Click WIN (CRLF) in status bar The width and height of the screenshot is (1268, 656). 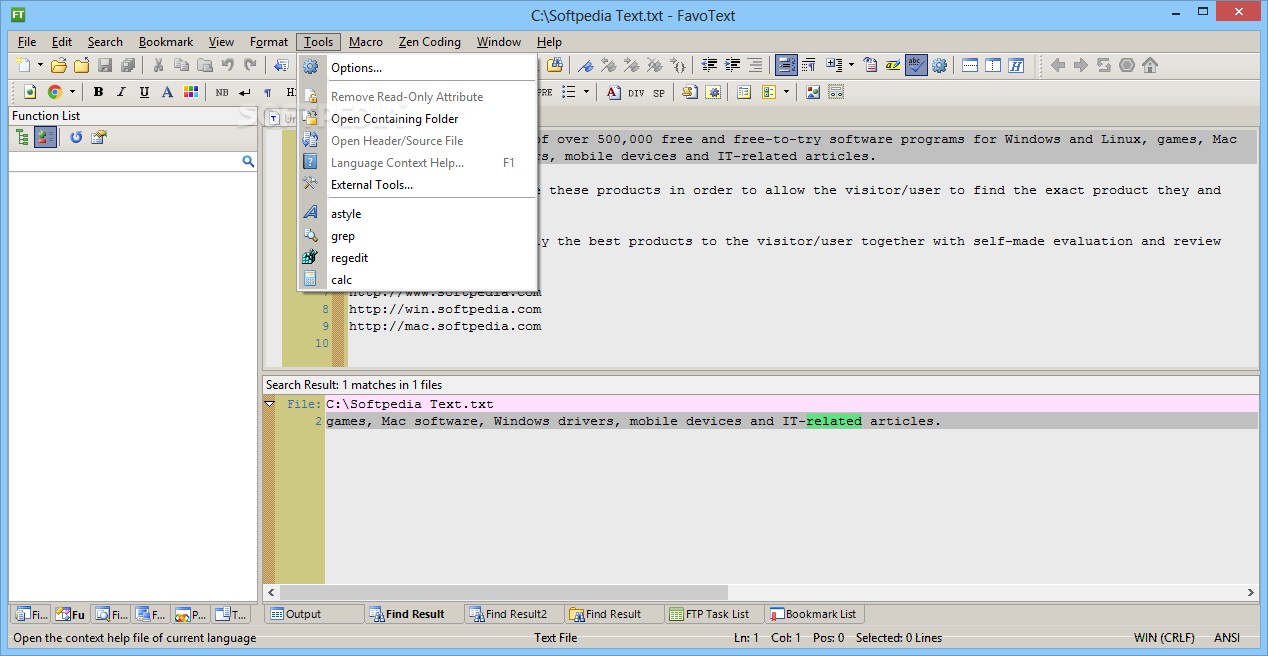click(x=1164, y=638)
